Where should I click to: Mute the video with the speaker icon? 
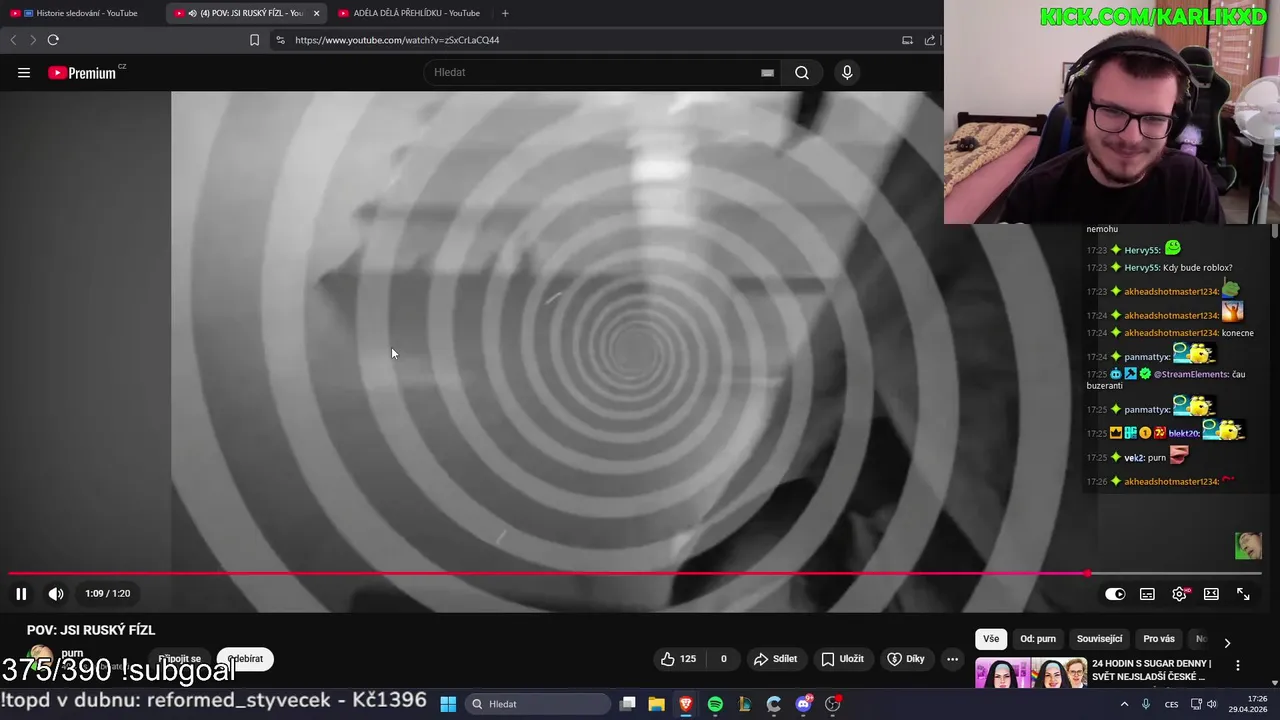(56, 594)
